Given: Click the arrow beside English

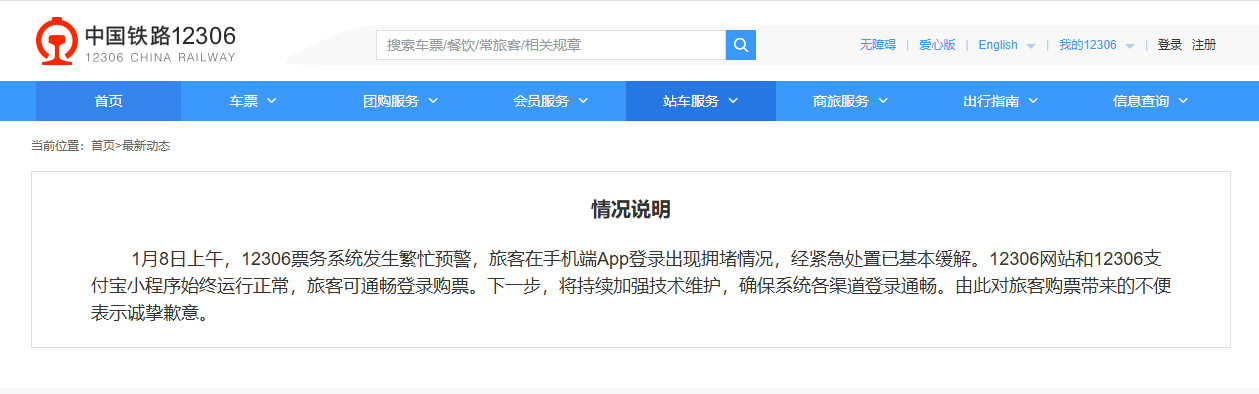Looking at the screenshot, I should [1030, 46].
